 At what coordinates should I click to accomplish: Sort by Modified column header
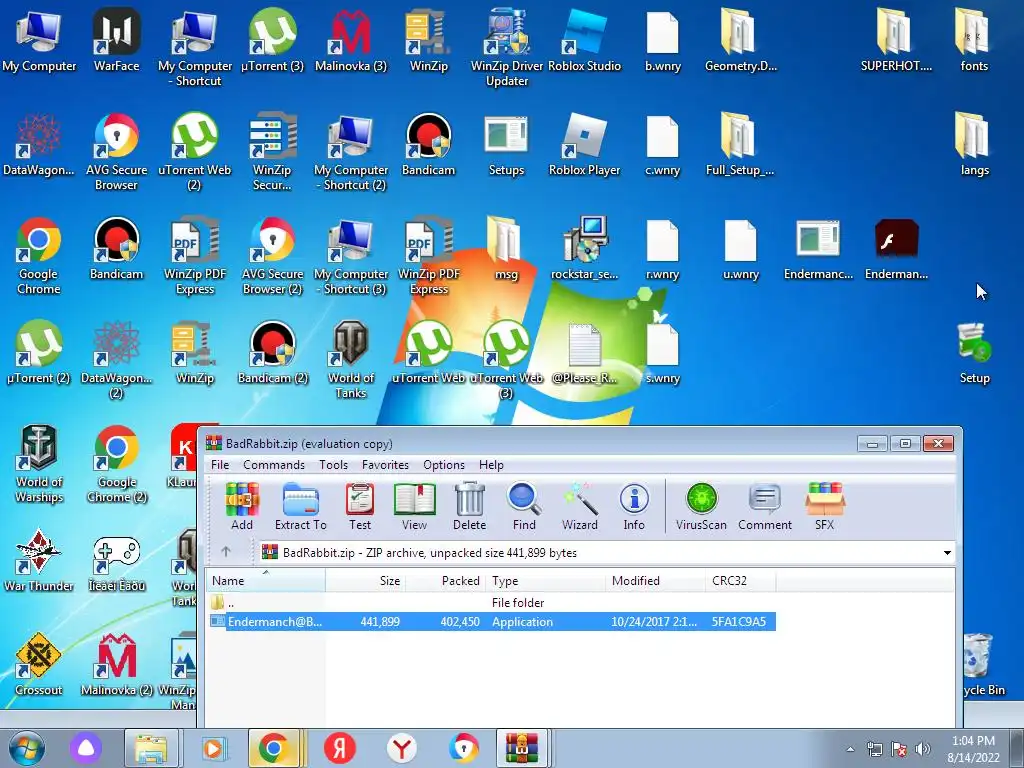tap(655, 581)
